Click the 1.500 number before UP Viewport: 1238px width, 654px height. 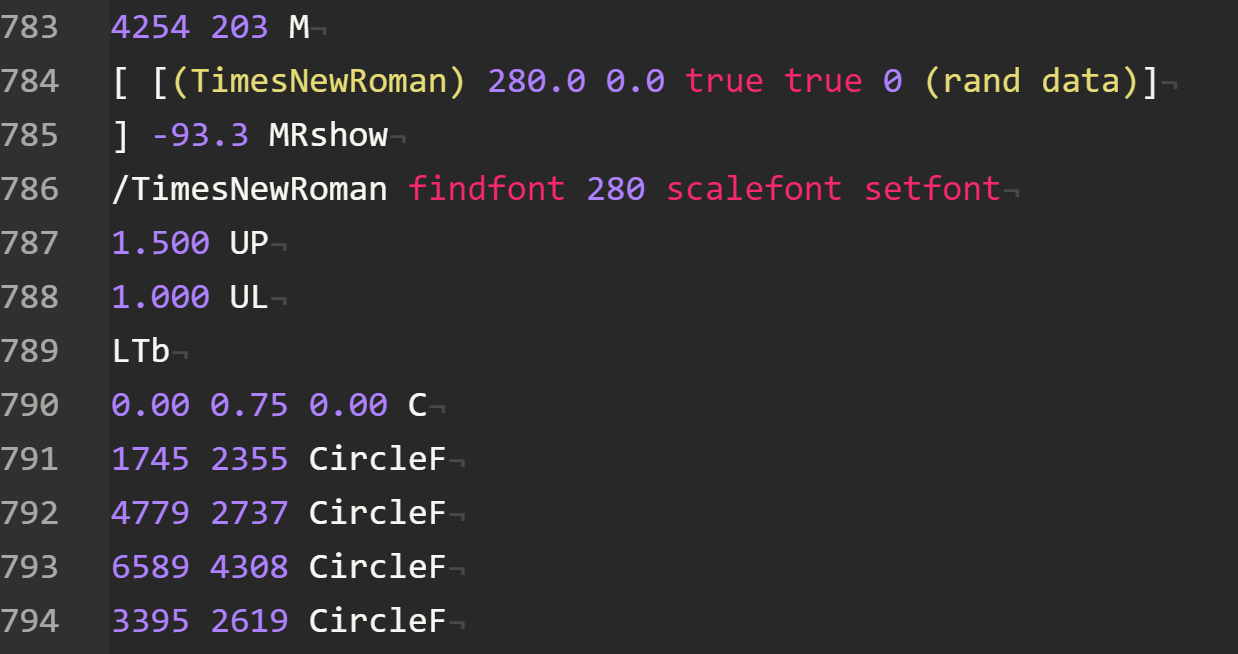pos(160,243)
